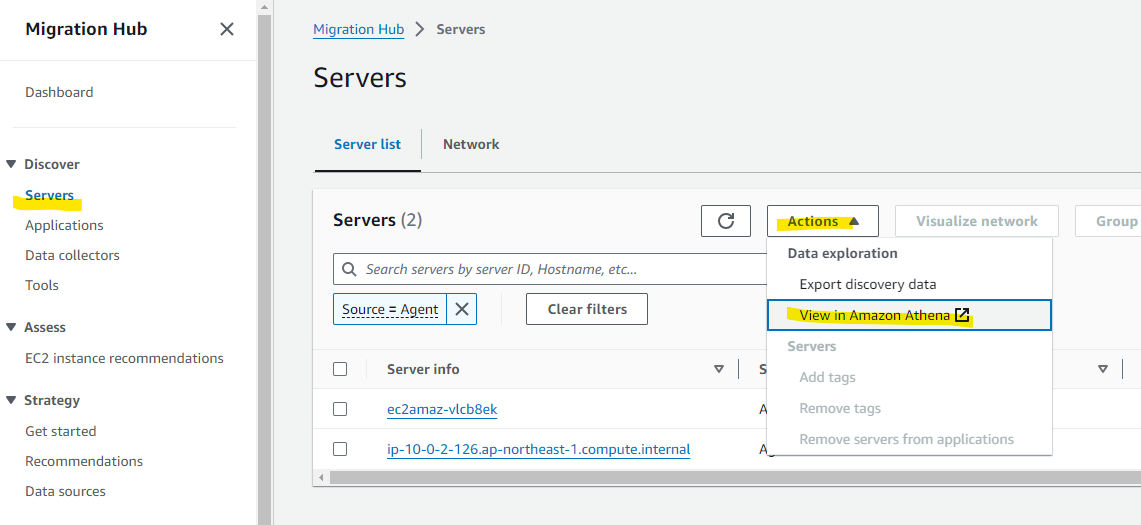Open Recommendations under Strategy
The height and width of the screenshot is (525, 1141).
[x=84, y=462]
